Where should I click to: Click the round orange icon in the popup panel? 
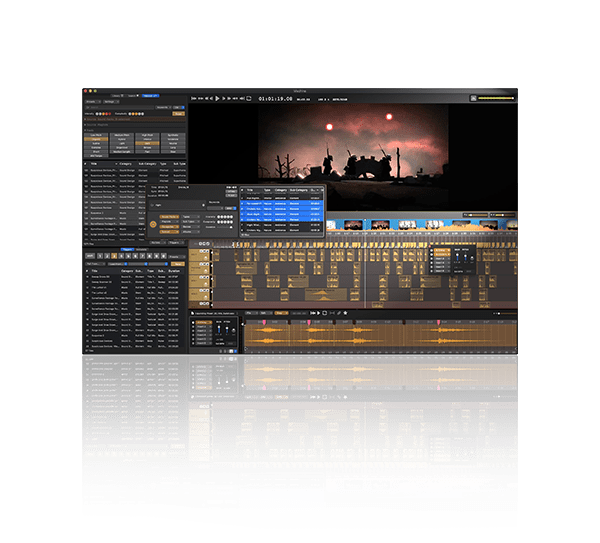152,224
